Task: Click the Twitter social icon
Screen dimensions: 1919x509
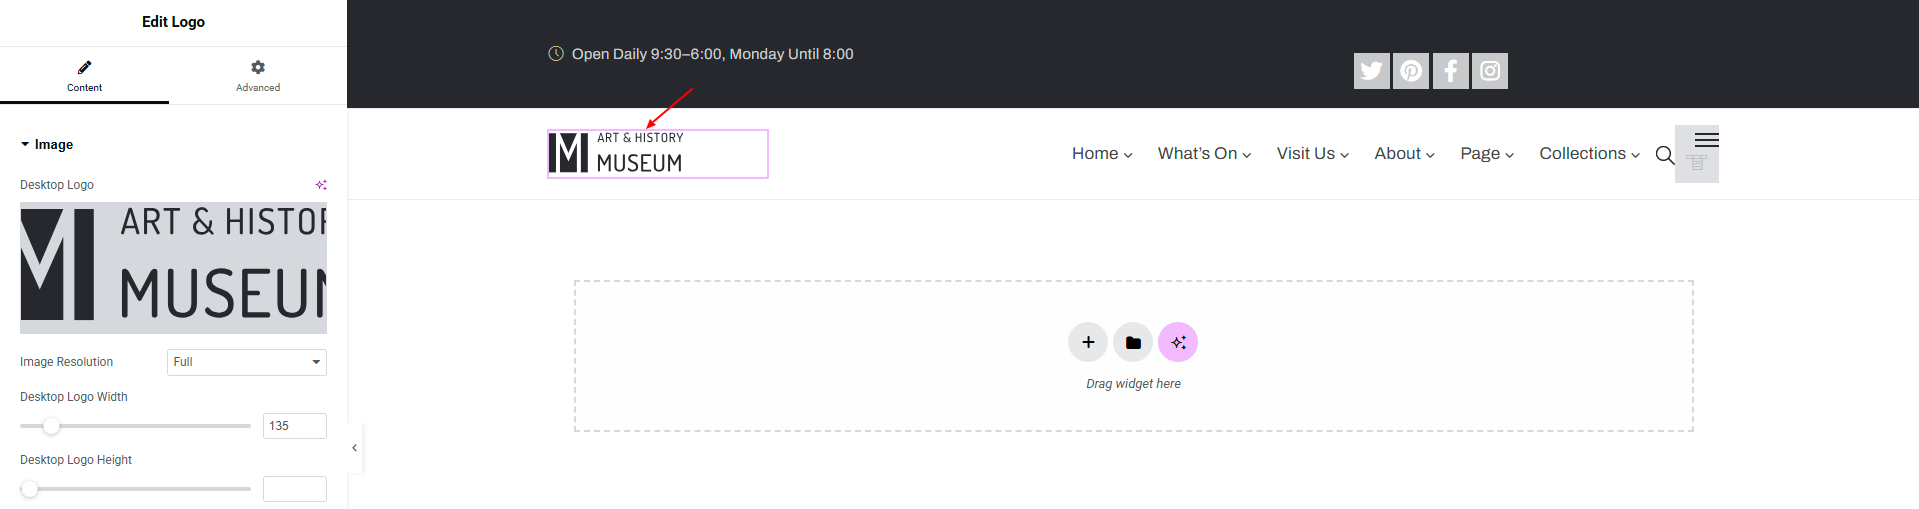Action: tap(1371, 71)
